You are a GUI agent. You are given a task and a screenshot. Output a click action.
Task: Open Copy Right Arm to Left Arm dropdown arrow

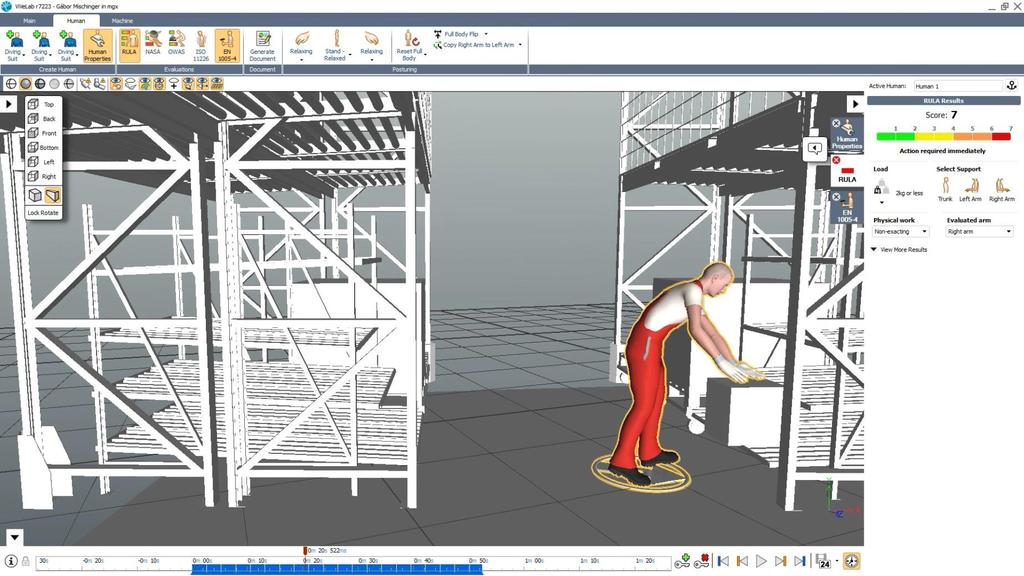pyautogui.click(x=520, y=45)
